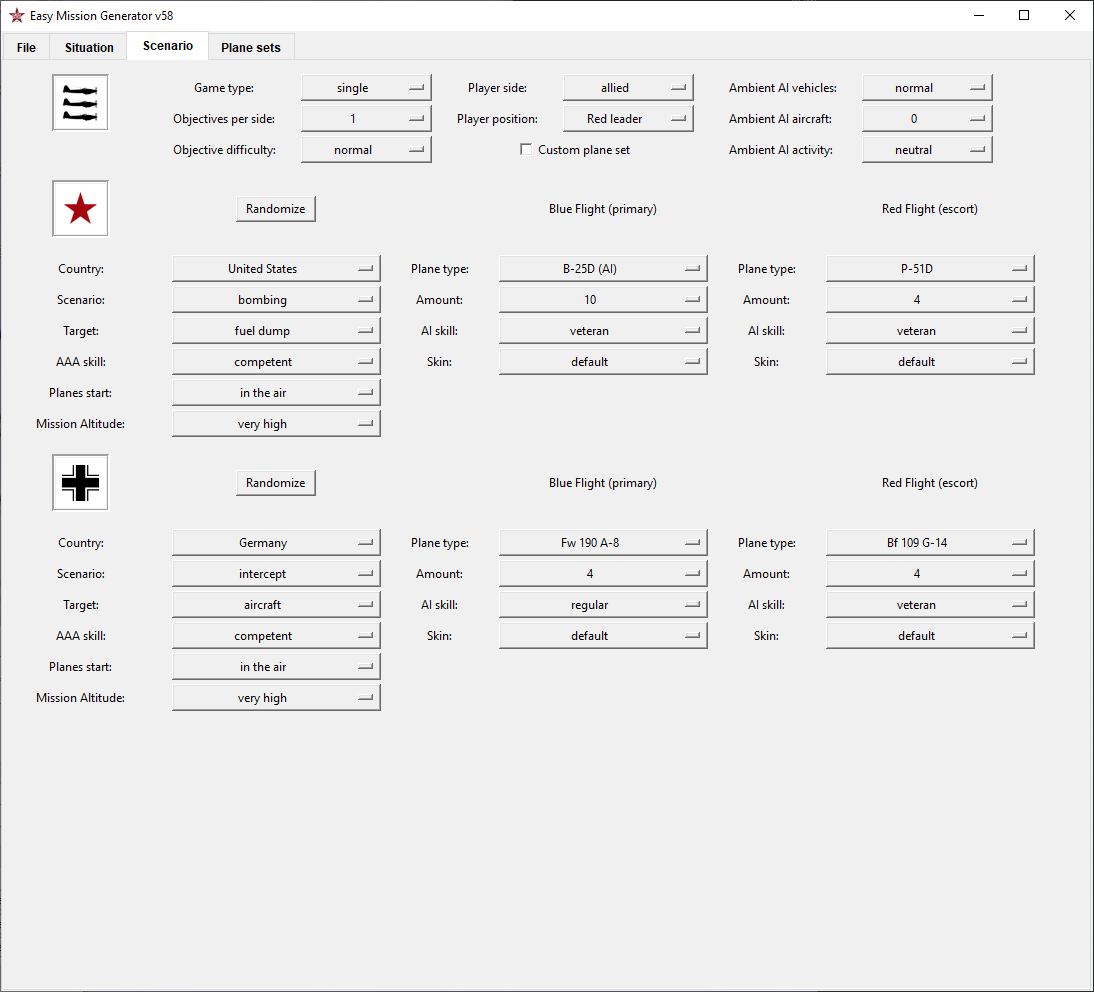Open Allied Red Flight AI skill dropdown
The image size is (1094, 992).
tap(930, 331)
